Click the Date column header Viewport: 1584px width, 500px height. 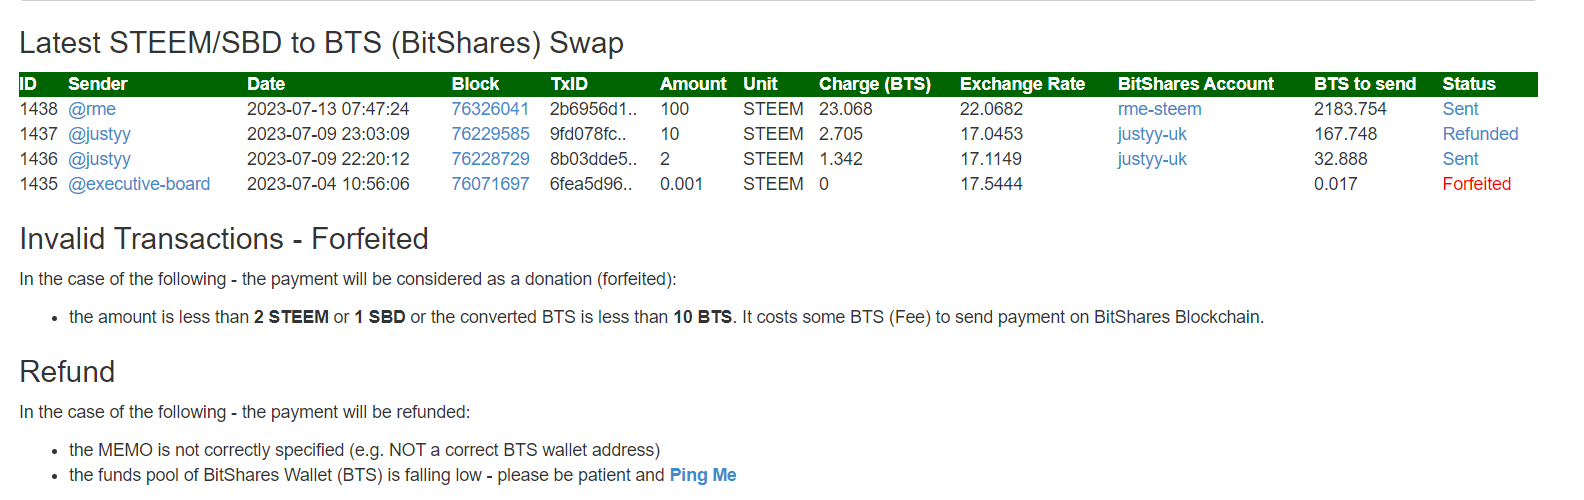pos(266,84)
